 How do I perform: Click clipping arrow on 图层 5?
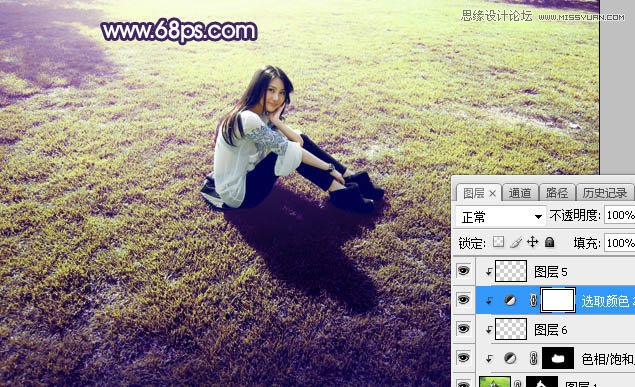(489, 272)
